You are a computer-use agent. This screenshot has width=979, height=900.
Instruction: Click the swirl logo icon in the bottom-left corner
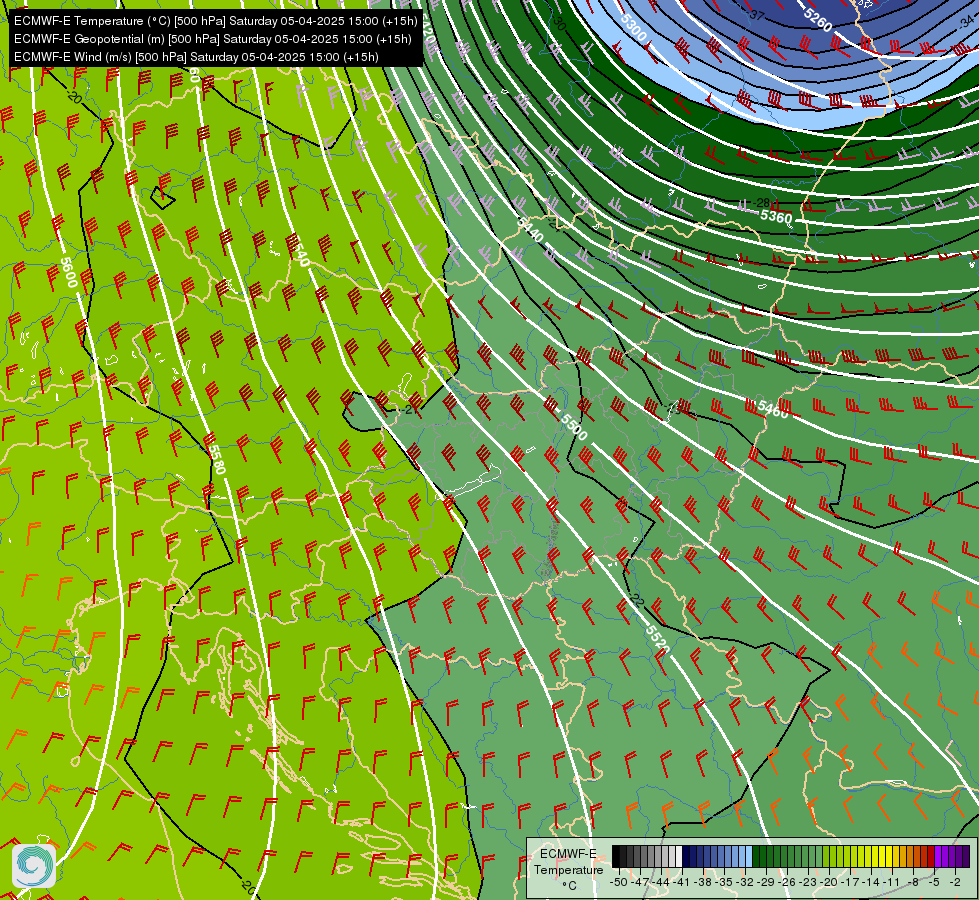coord(34,865)
